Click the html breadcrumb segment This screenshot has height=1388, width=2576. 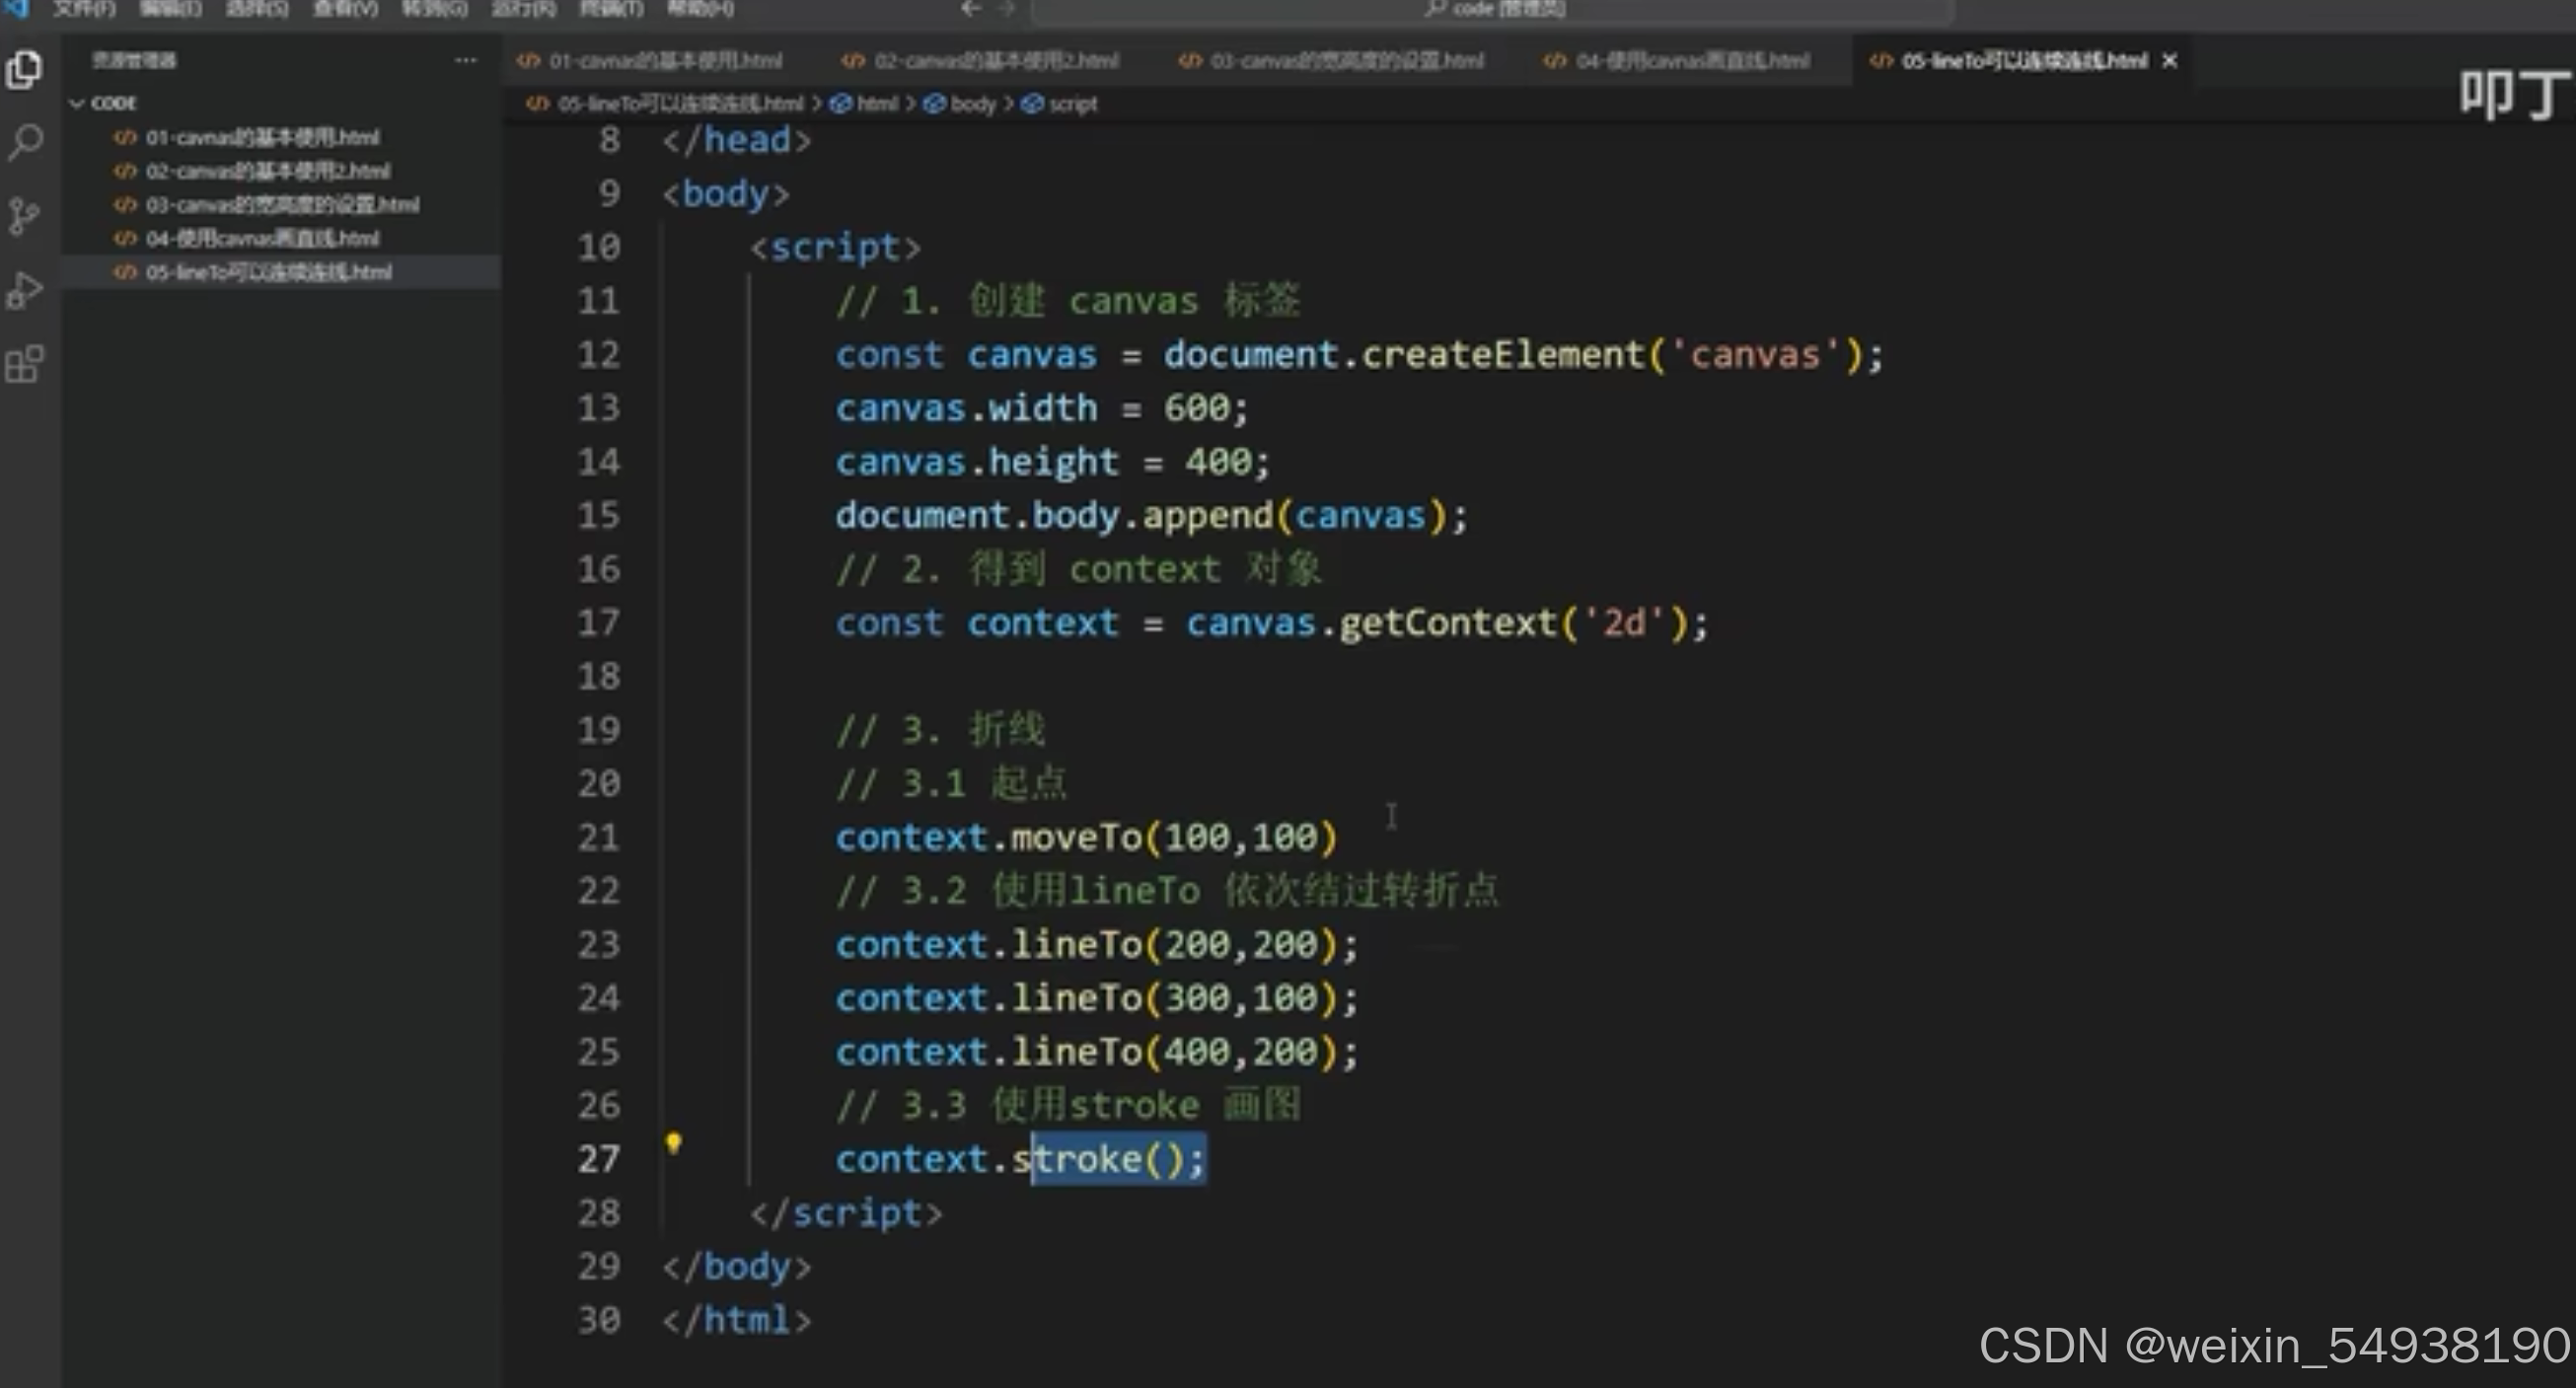pyautogui.click(x=876, y=104)
